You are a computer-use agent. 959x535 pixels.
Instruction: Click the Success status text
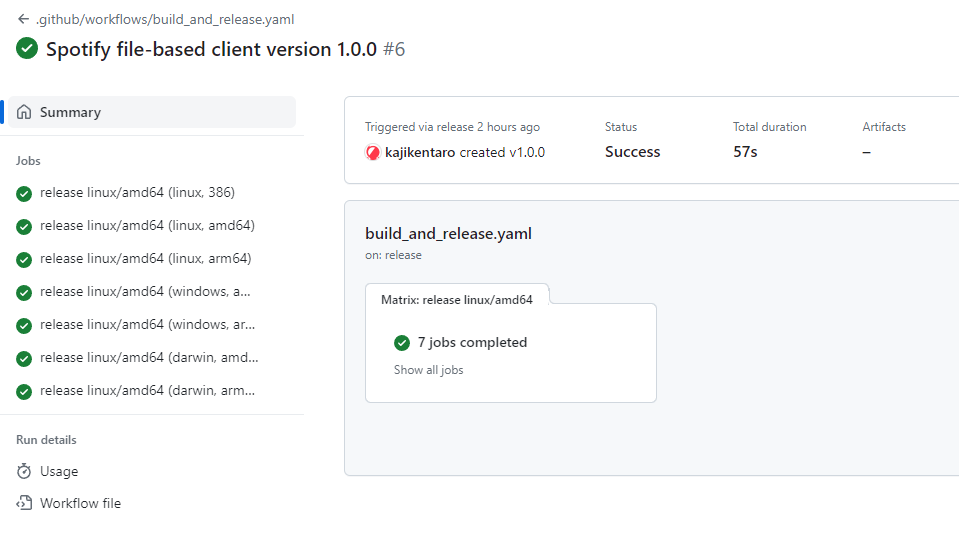(632, 152)
